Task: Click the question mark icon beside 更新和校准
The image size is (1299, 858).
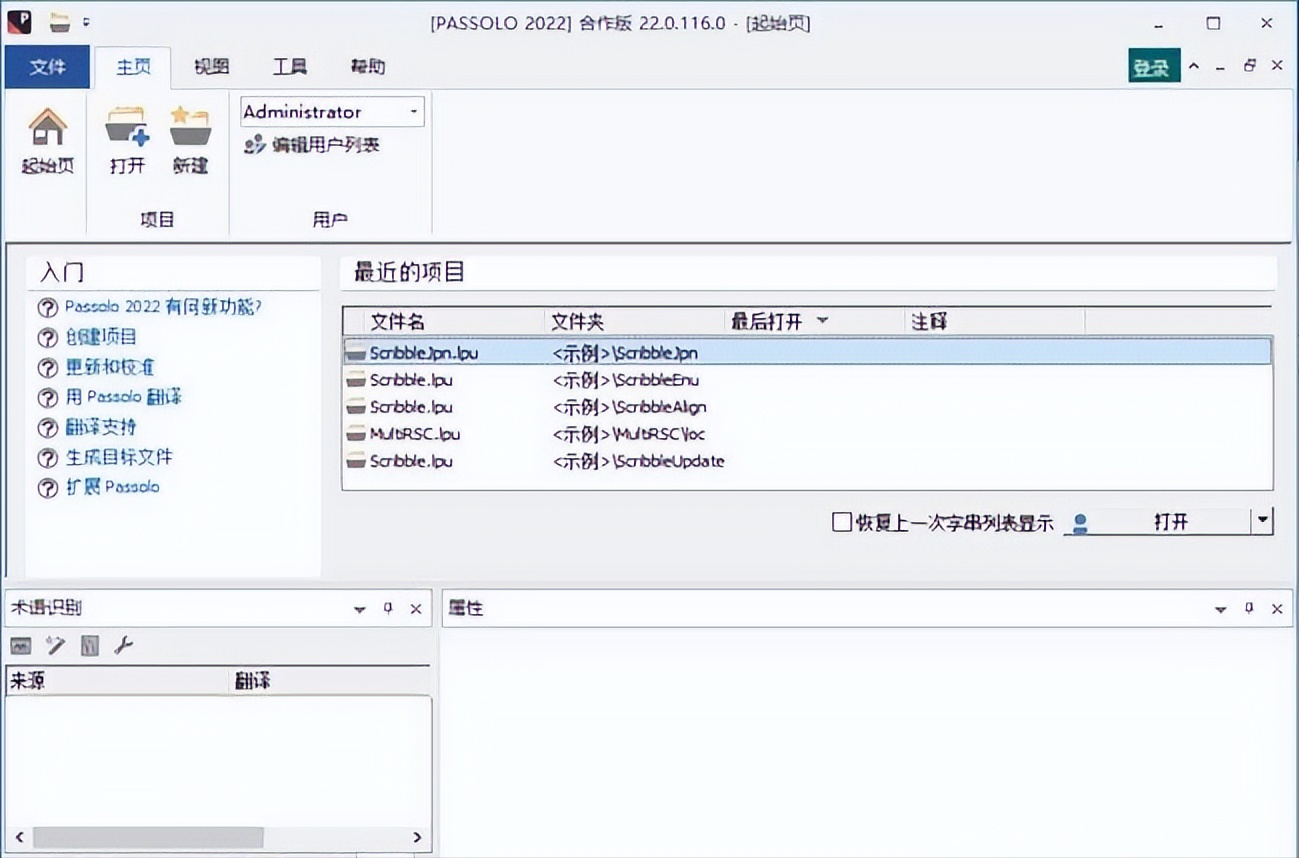Action: [x=47, y=368]
